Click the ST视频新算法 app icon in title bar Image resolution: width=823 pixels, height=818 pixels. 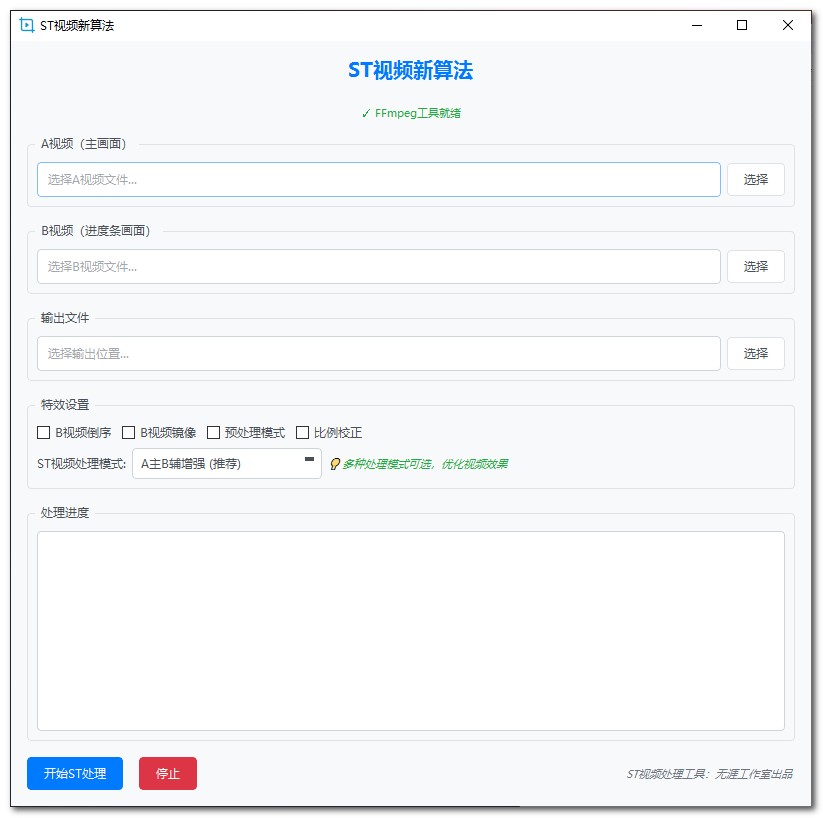coord(26,25)
